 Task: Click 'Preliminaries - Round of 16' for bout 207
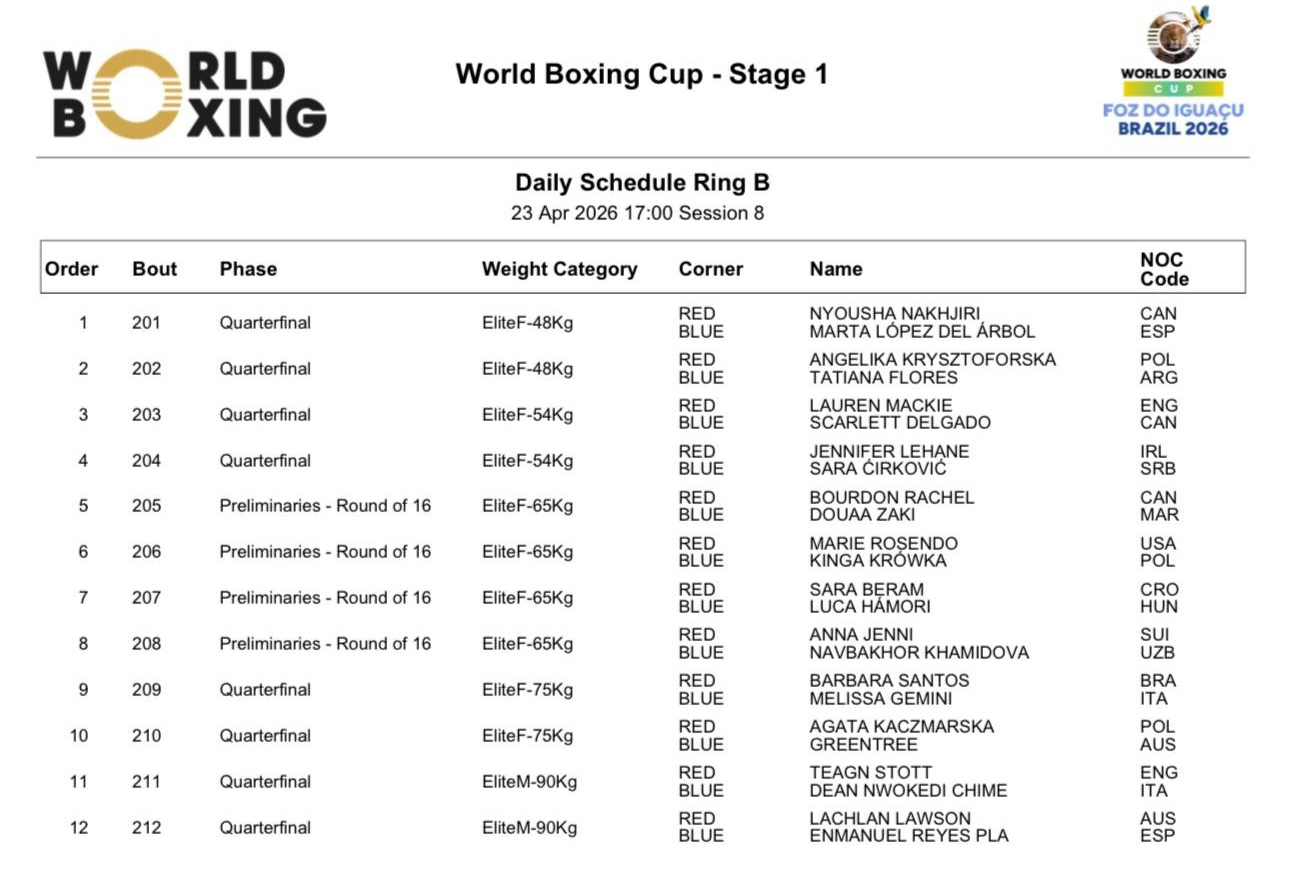point(325,598)
